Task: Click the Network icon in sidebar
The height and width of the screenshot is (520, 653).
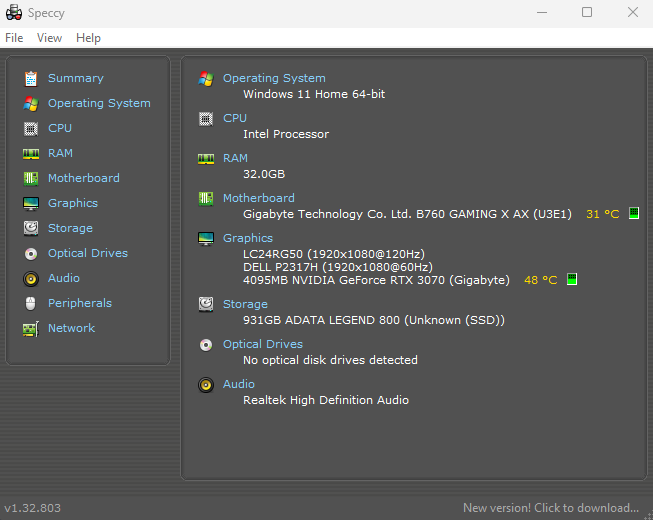Action: [x=30, y=328]
